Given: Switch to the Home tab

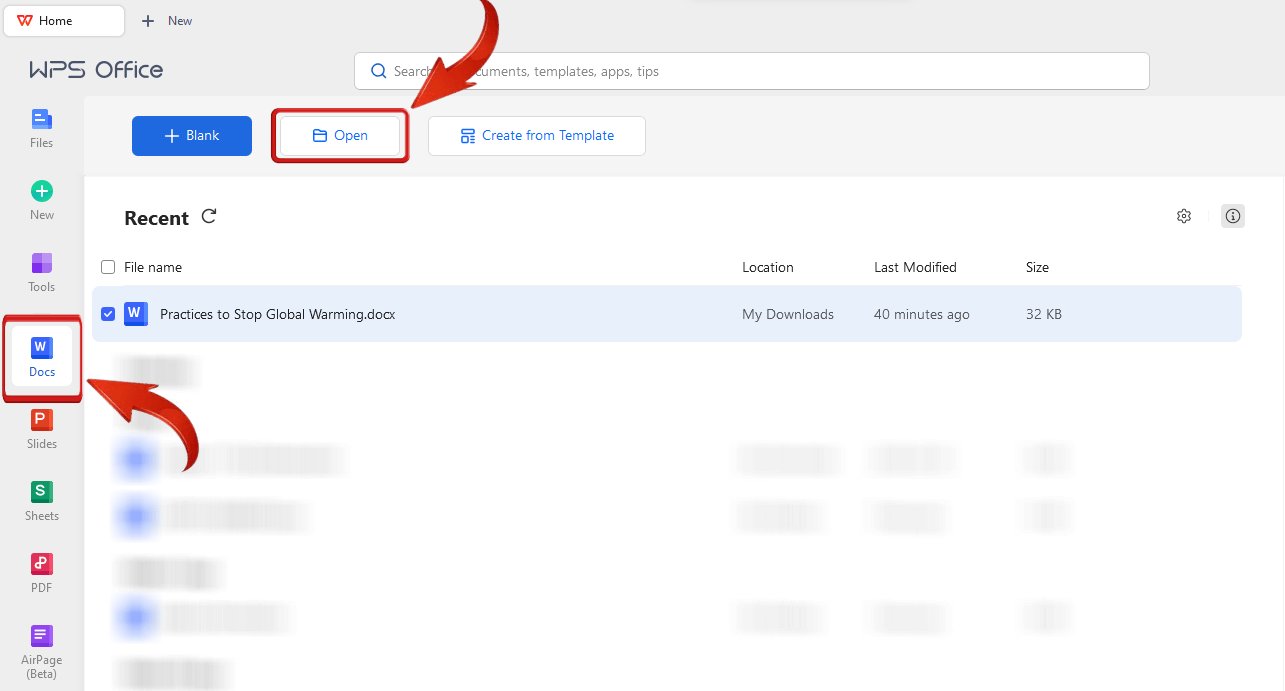Looking at the screenshot, I should 64,20.
